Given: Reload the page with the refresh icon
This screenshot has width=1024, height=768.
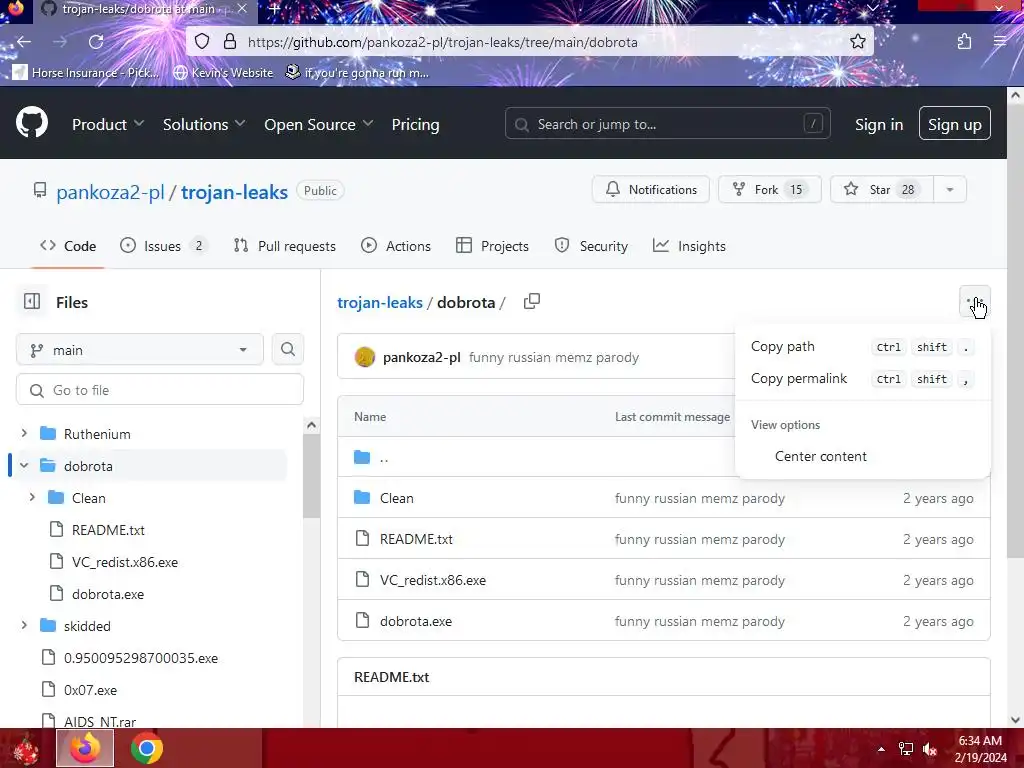Looking at the screenshot, I should point(96,42).
